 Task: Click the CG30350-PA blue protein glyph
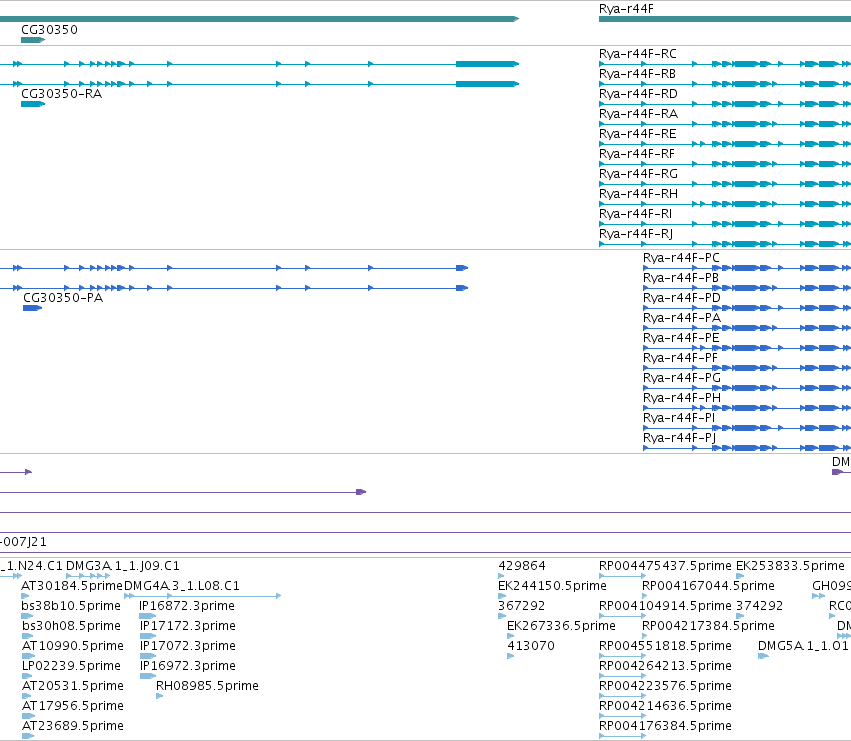[33, 308]
